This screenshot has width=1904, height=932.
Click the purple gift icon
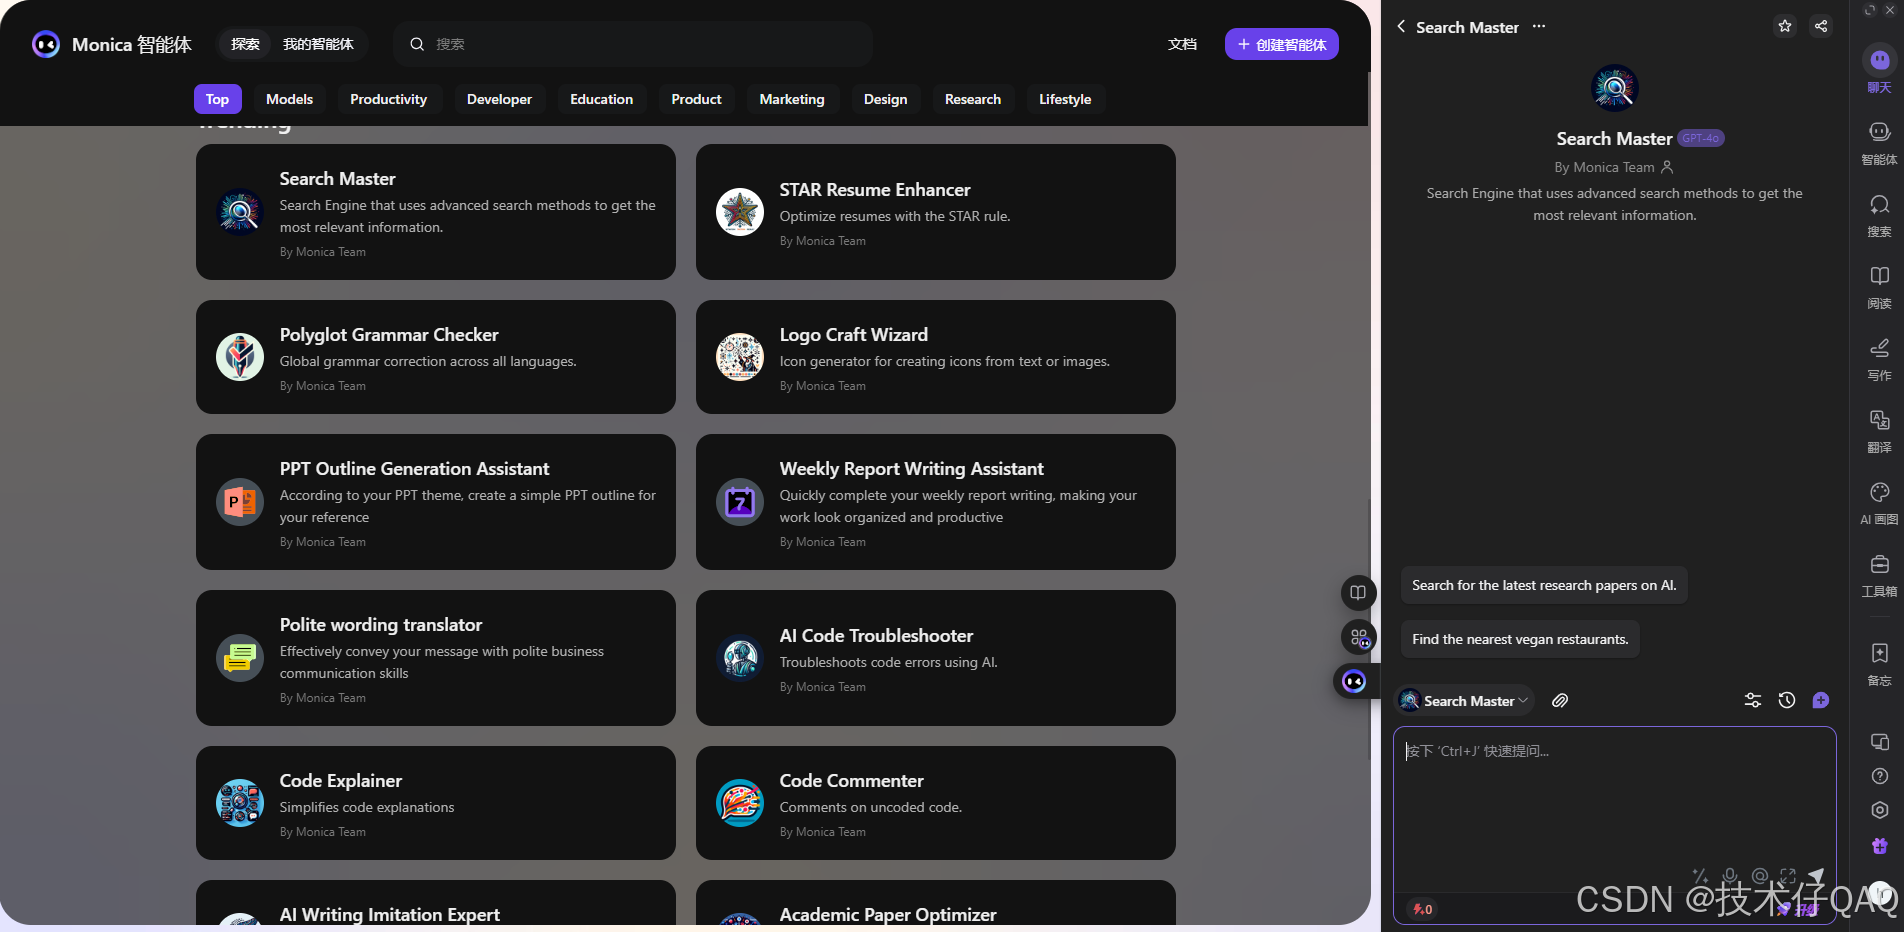(1880, 846)
